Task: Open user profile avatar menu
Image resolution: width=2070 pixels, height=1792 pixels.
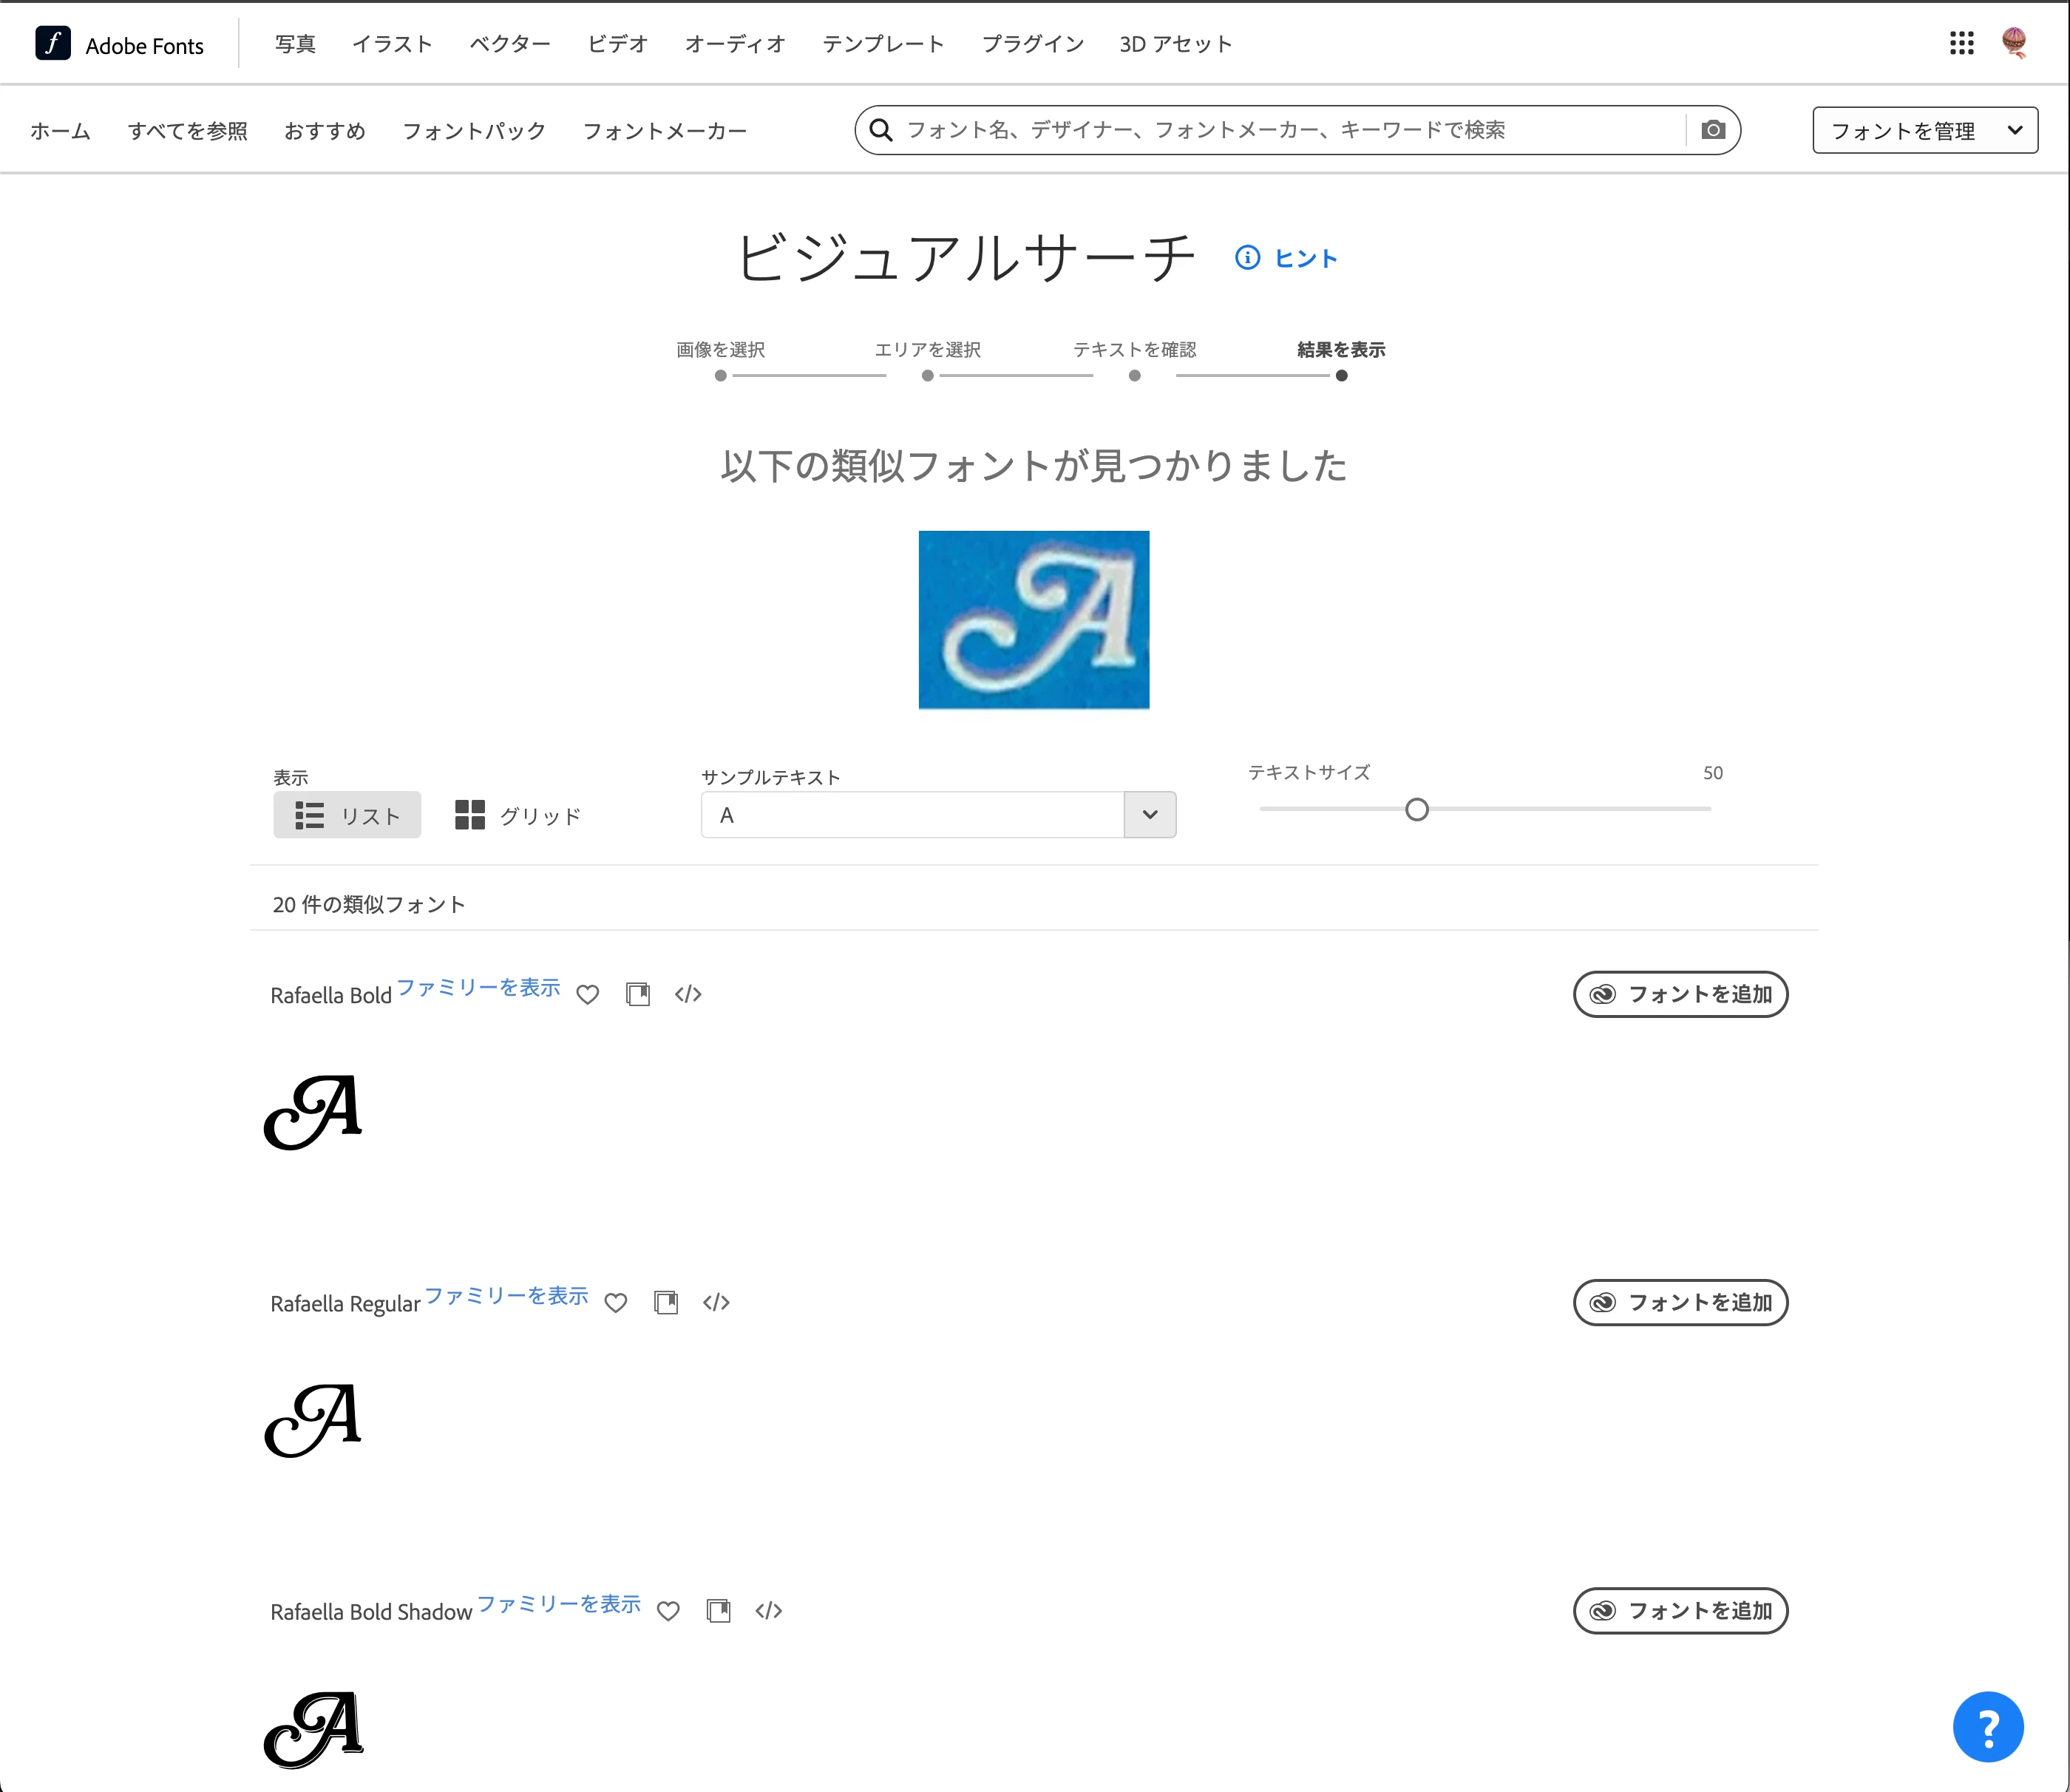Action: 2014,43
